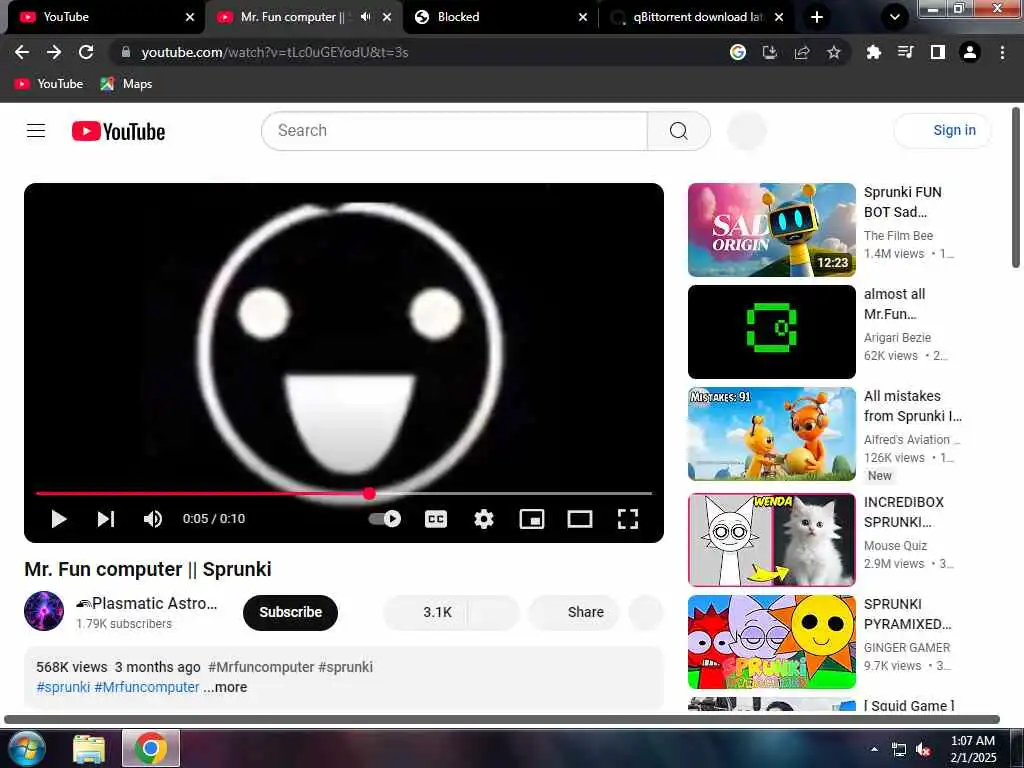
Task: Open Chrome extensions puzzle icon
Action: [x=873, y=52]
